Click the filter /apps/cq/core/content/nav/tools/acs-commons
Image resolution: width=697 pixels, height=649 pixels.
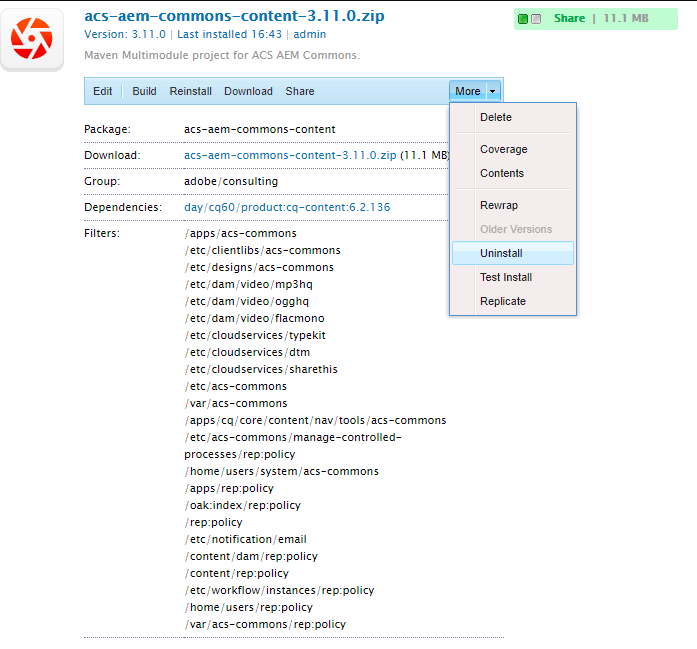(x=315, y=420)
